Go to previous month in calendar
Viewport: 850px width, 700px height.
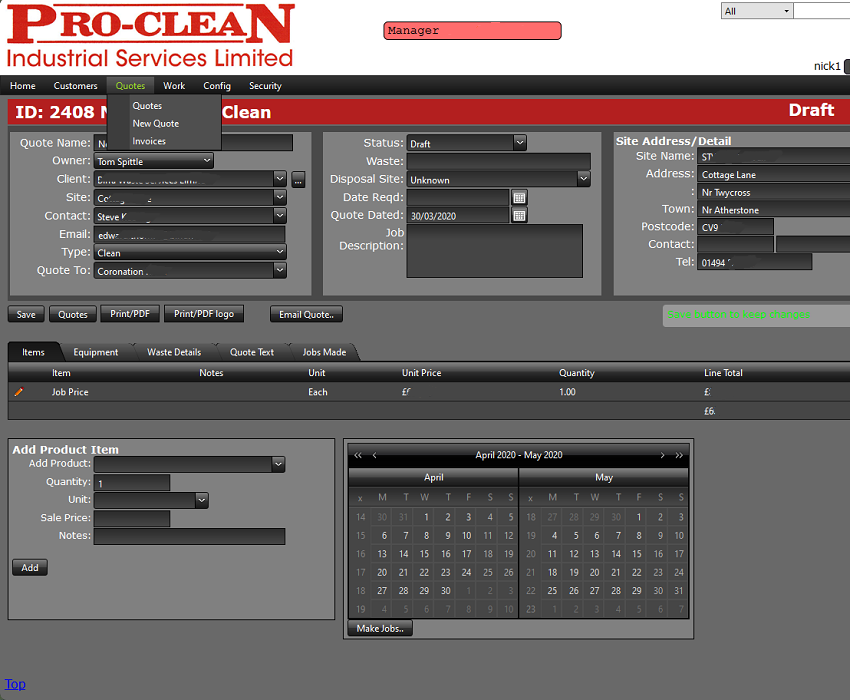pos(375,456)
